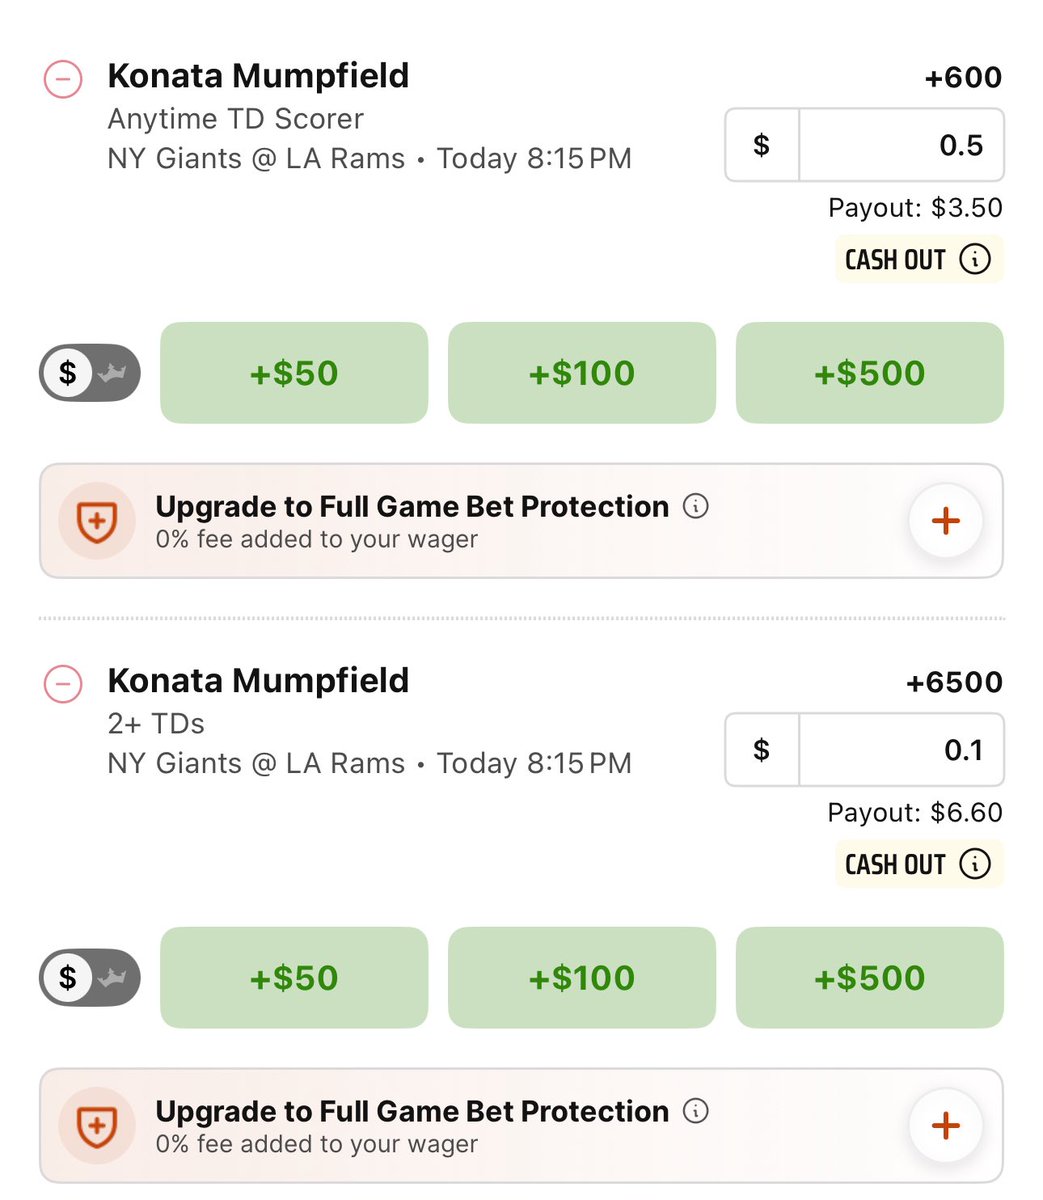Screen dimensions: 1043x1200
Task: Add +$100 to the Anytime TD wager
Action: point(582,373)
